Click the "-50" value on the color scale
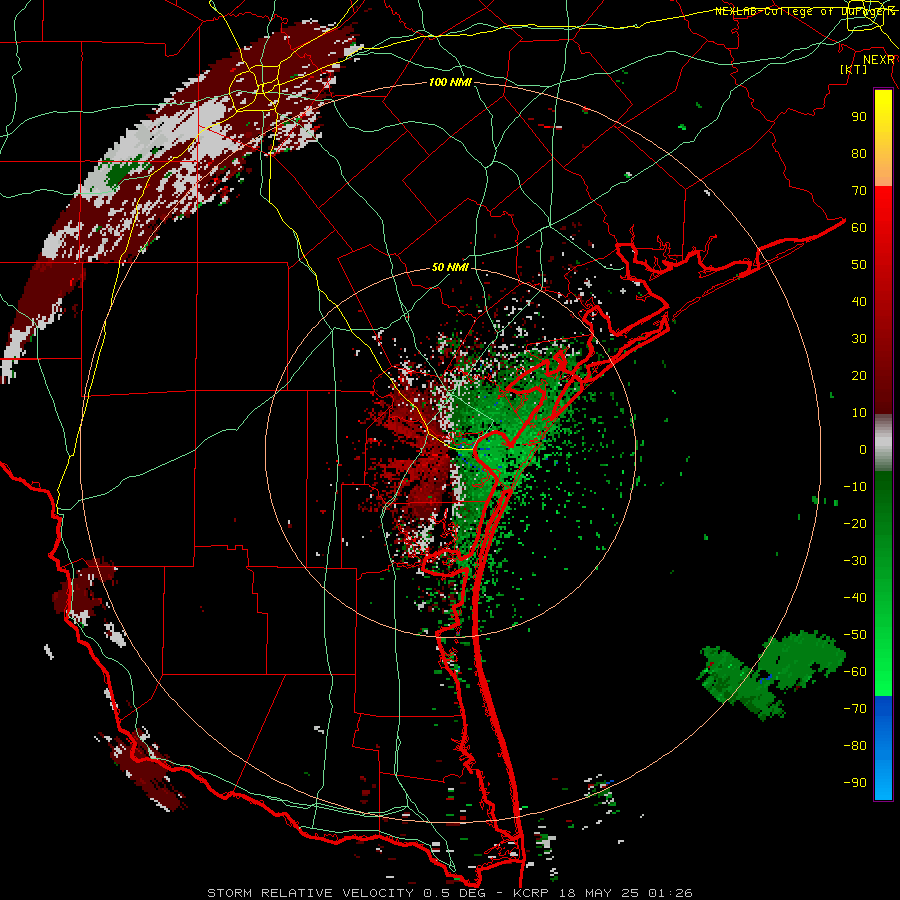This screenshot has height=900, width=900. click(855, 635)
